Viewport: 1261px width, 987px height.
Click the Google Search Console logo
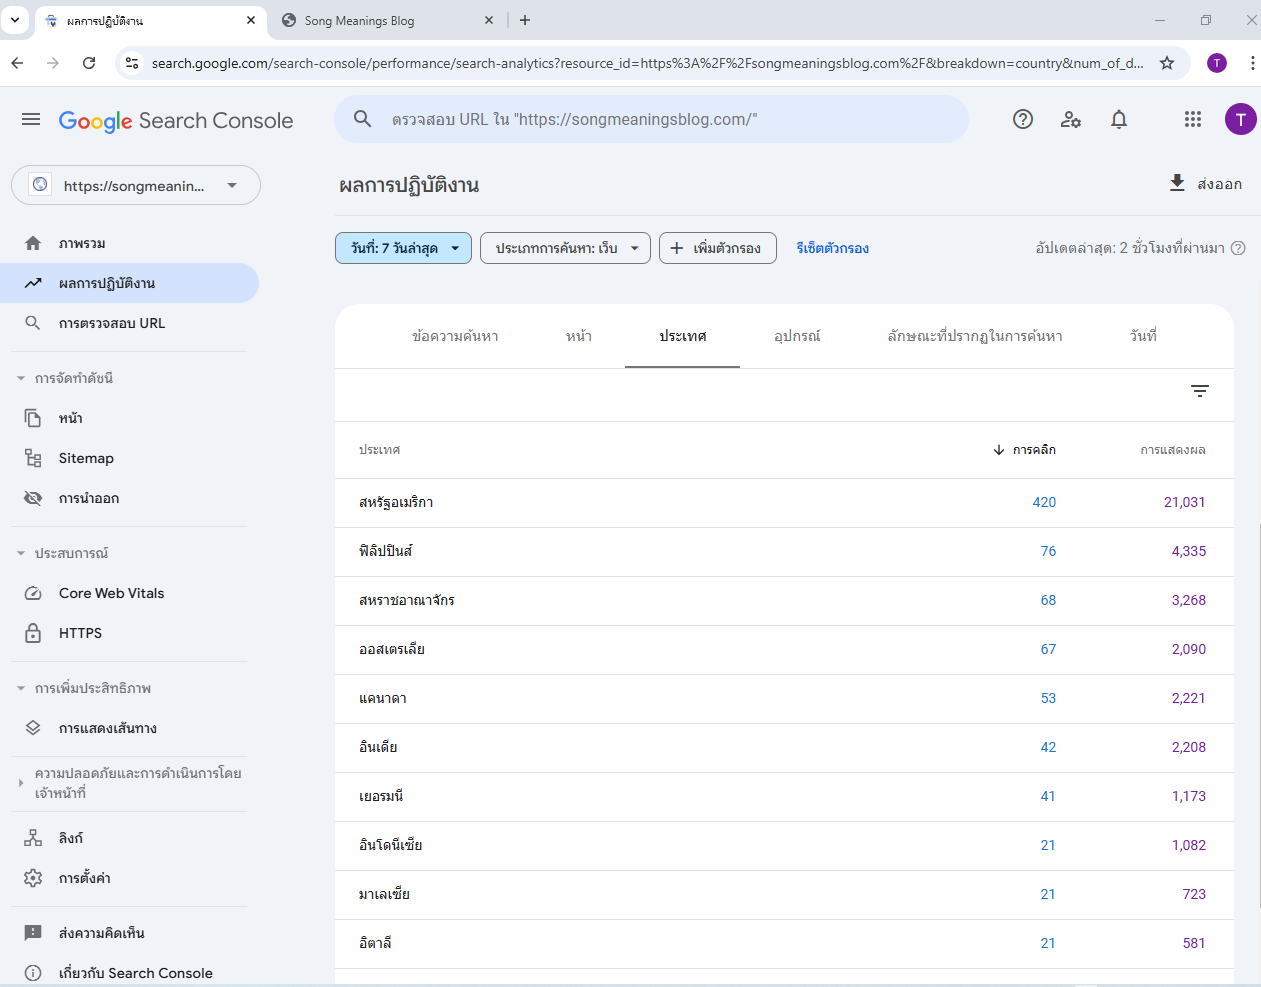tap(176, 121)
